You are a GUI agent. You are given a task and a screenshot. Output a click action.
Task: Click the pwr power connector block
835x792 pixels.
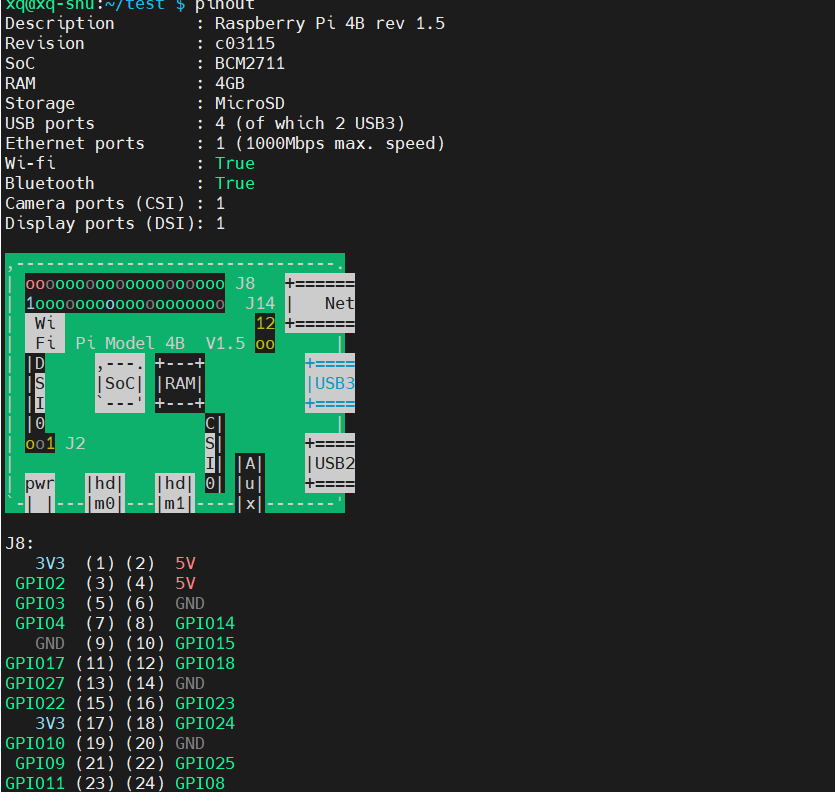pyautogui.click(x=40, y=493)
